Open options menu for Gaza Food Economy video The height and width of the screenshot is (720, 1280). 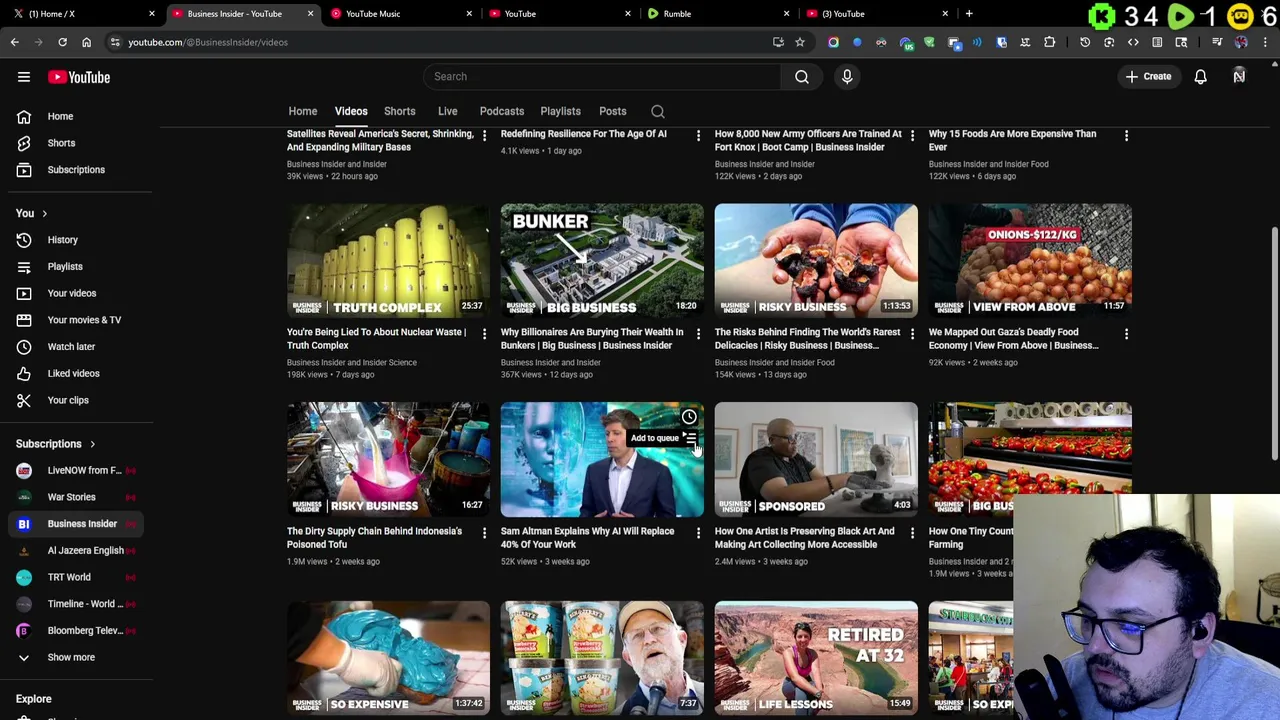coord(1126,334)
